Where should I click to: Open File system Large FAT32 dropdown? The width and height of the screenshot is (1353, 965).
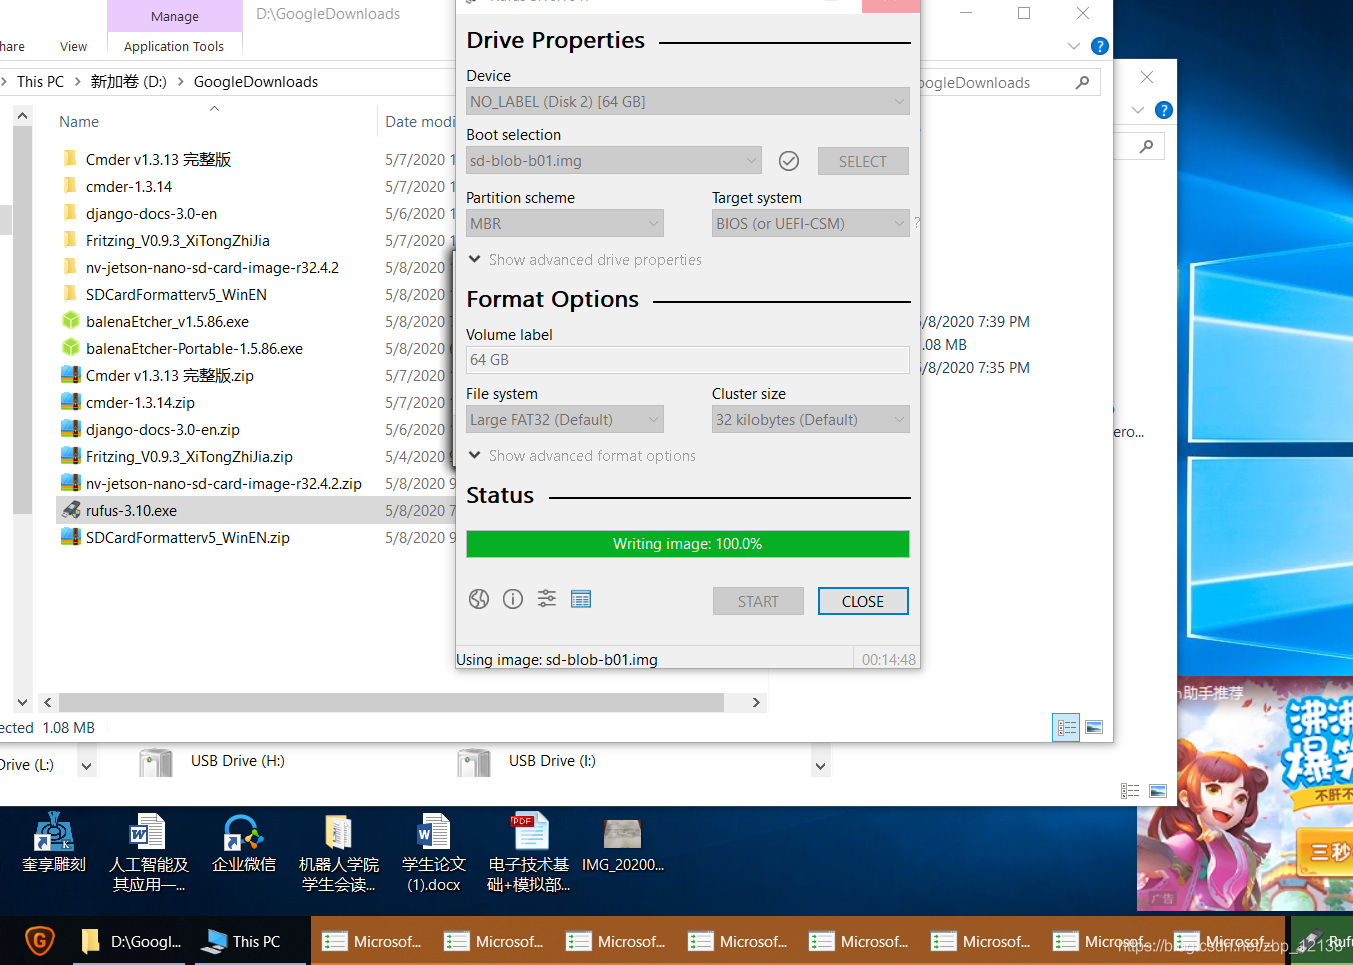tap(565, 419)
